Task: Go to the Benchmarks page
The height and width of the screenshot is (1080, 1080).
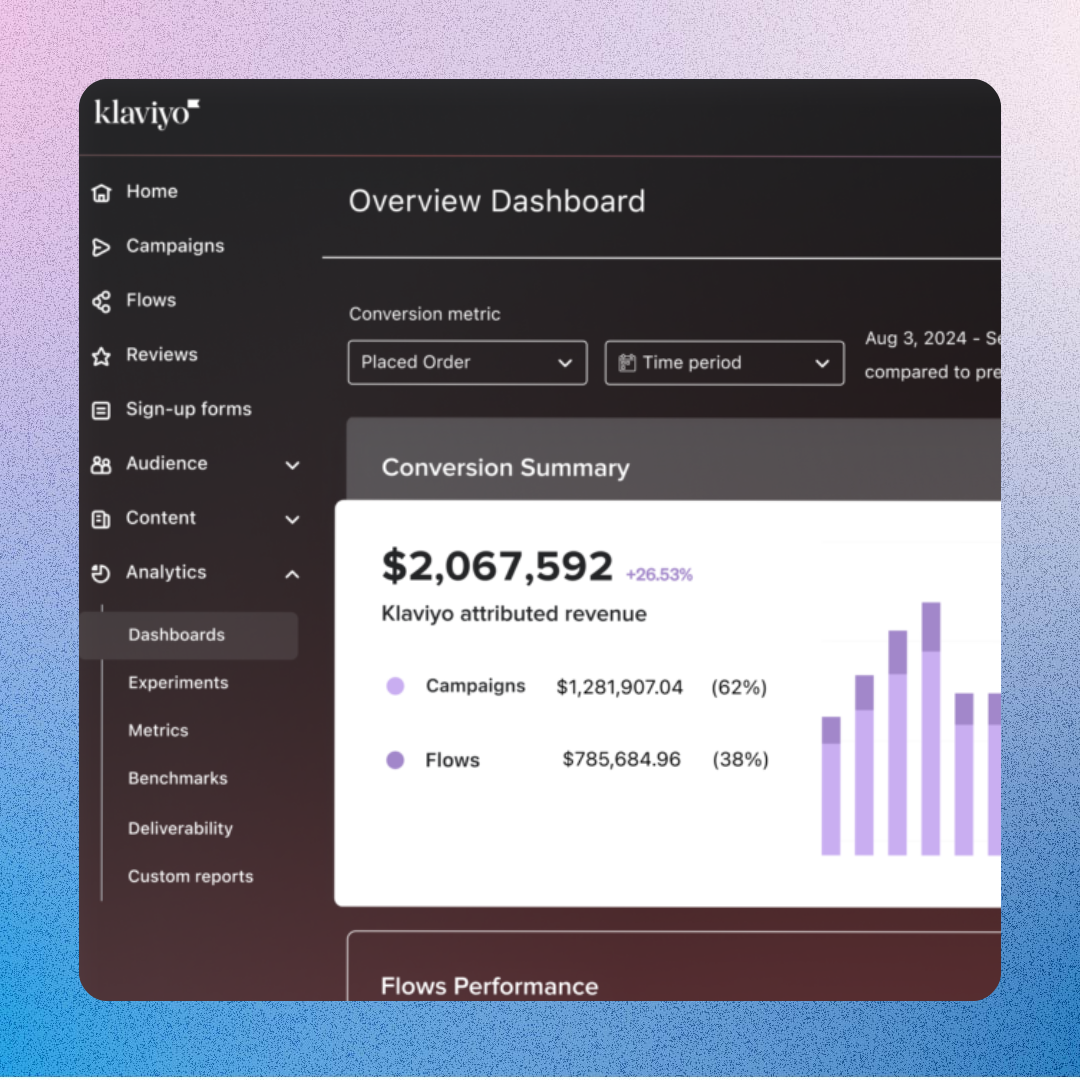Action: 178,778
